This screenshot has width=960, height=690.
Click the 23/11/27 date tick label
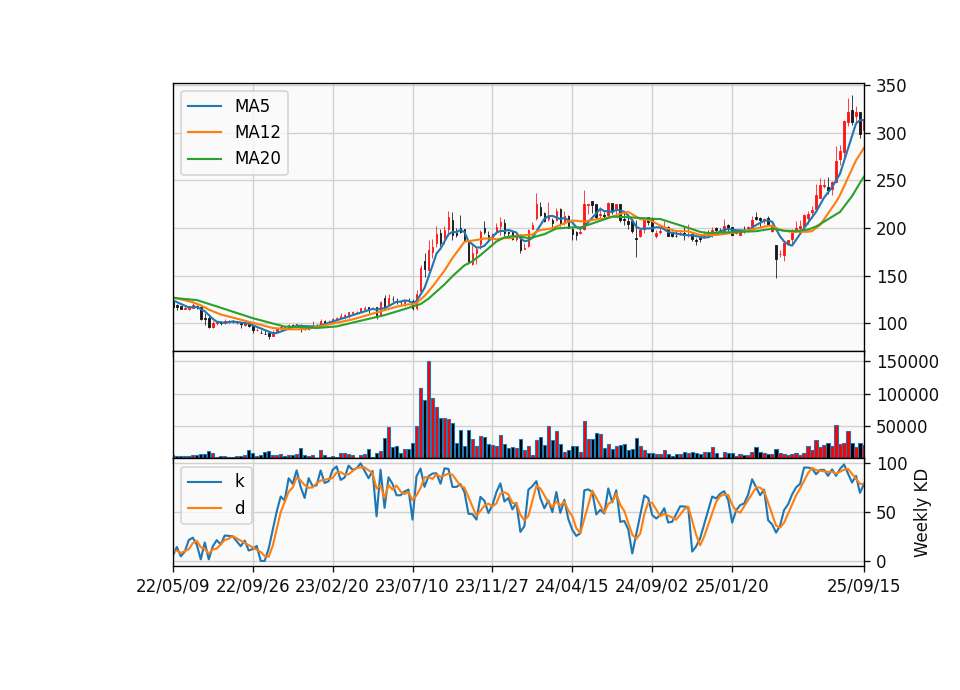(x=492, y=586)
